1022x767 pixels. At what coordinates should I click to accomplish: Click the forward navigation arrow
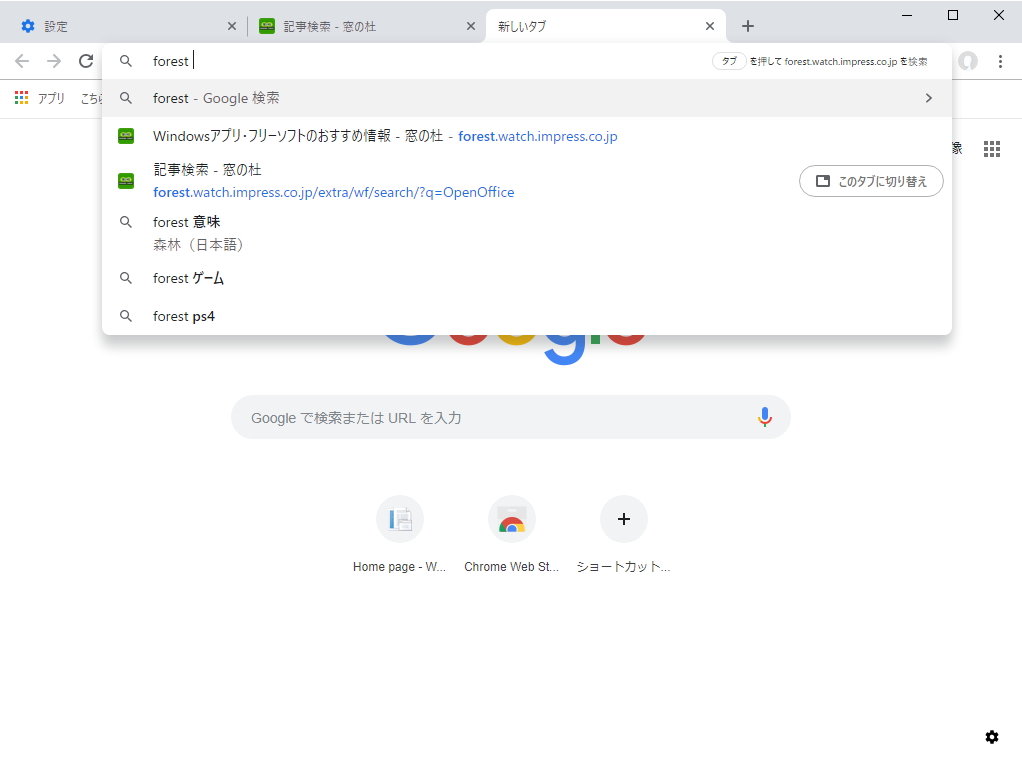point(54,60)
